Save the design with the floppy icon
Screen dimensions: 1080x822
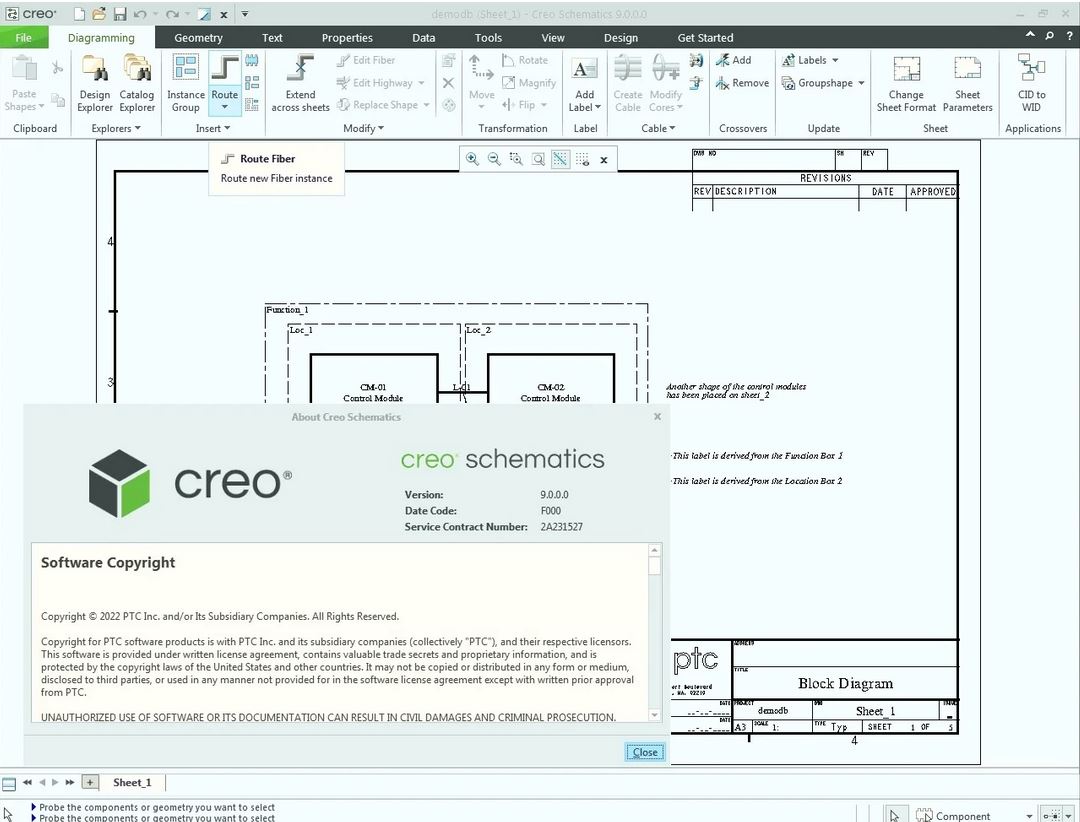pos(120,14)
